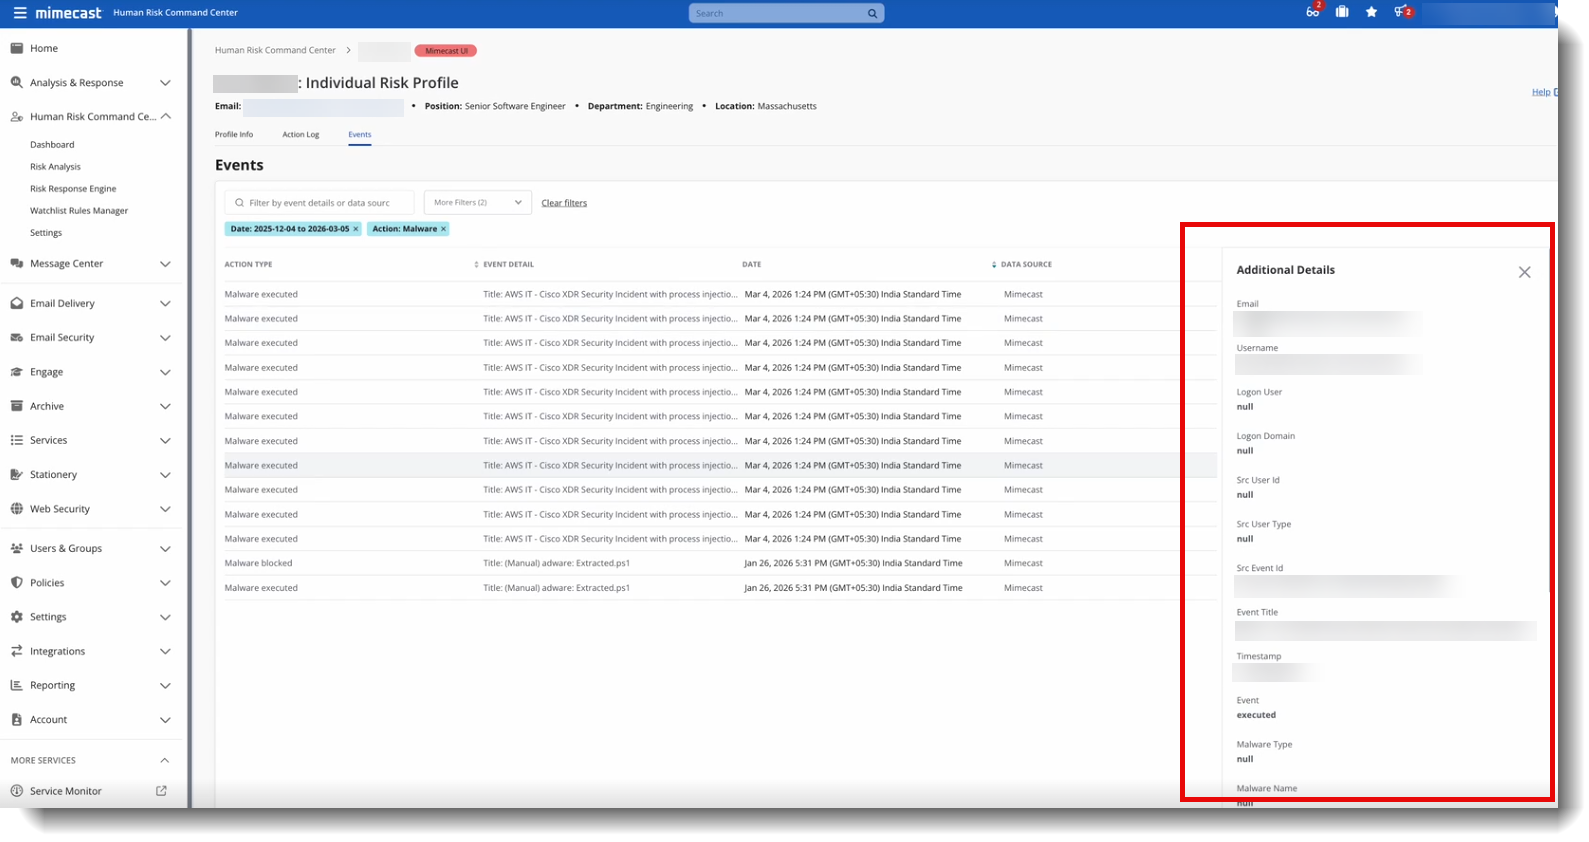Click the Home icon in sidebar
Viewport: 1589px width, 842px height.
pyautogui.click(x=17, y=48)
